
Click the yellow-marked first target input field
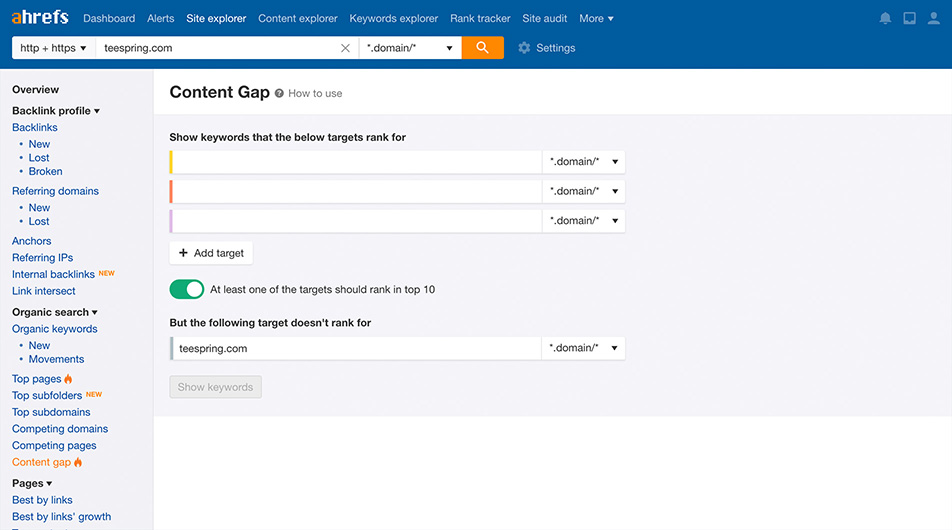[x=357, y=162]
